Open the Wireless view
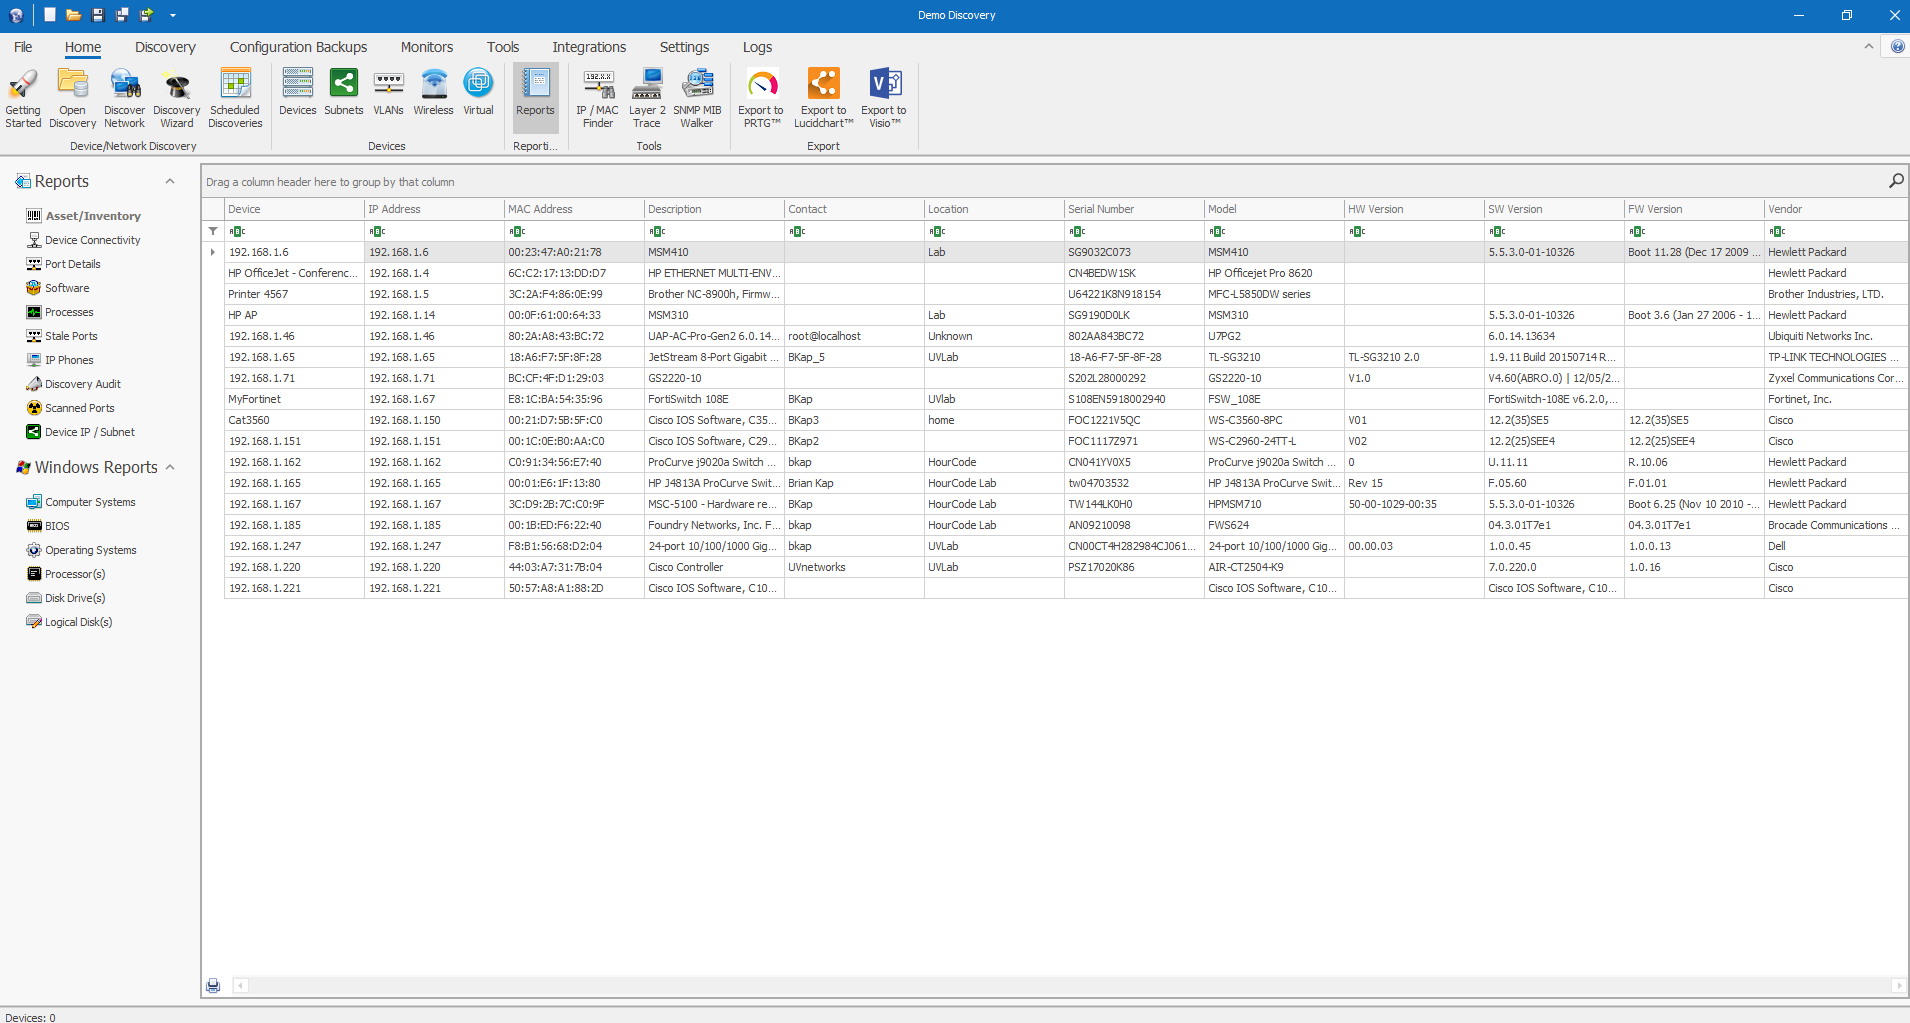Screen dimensions: 1910x1023 (x=433, y=92)
